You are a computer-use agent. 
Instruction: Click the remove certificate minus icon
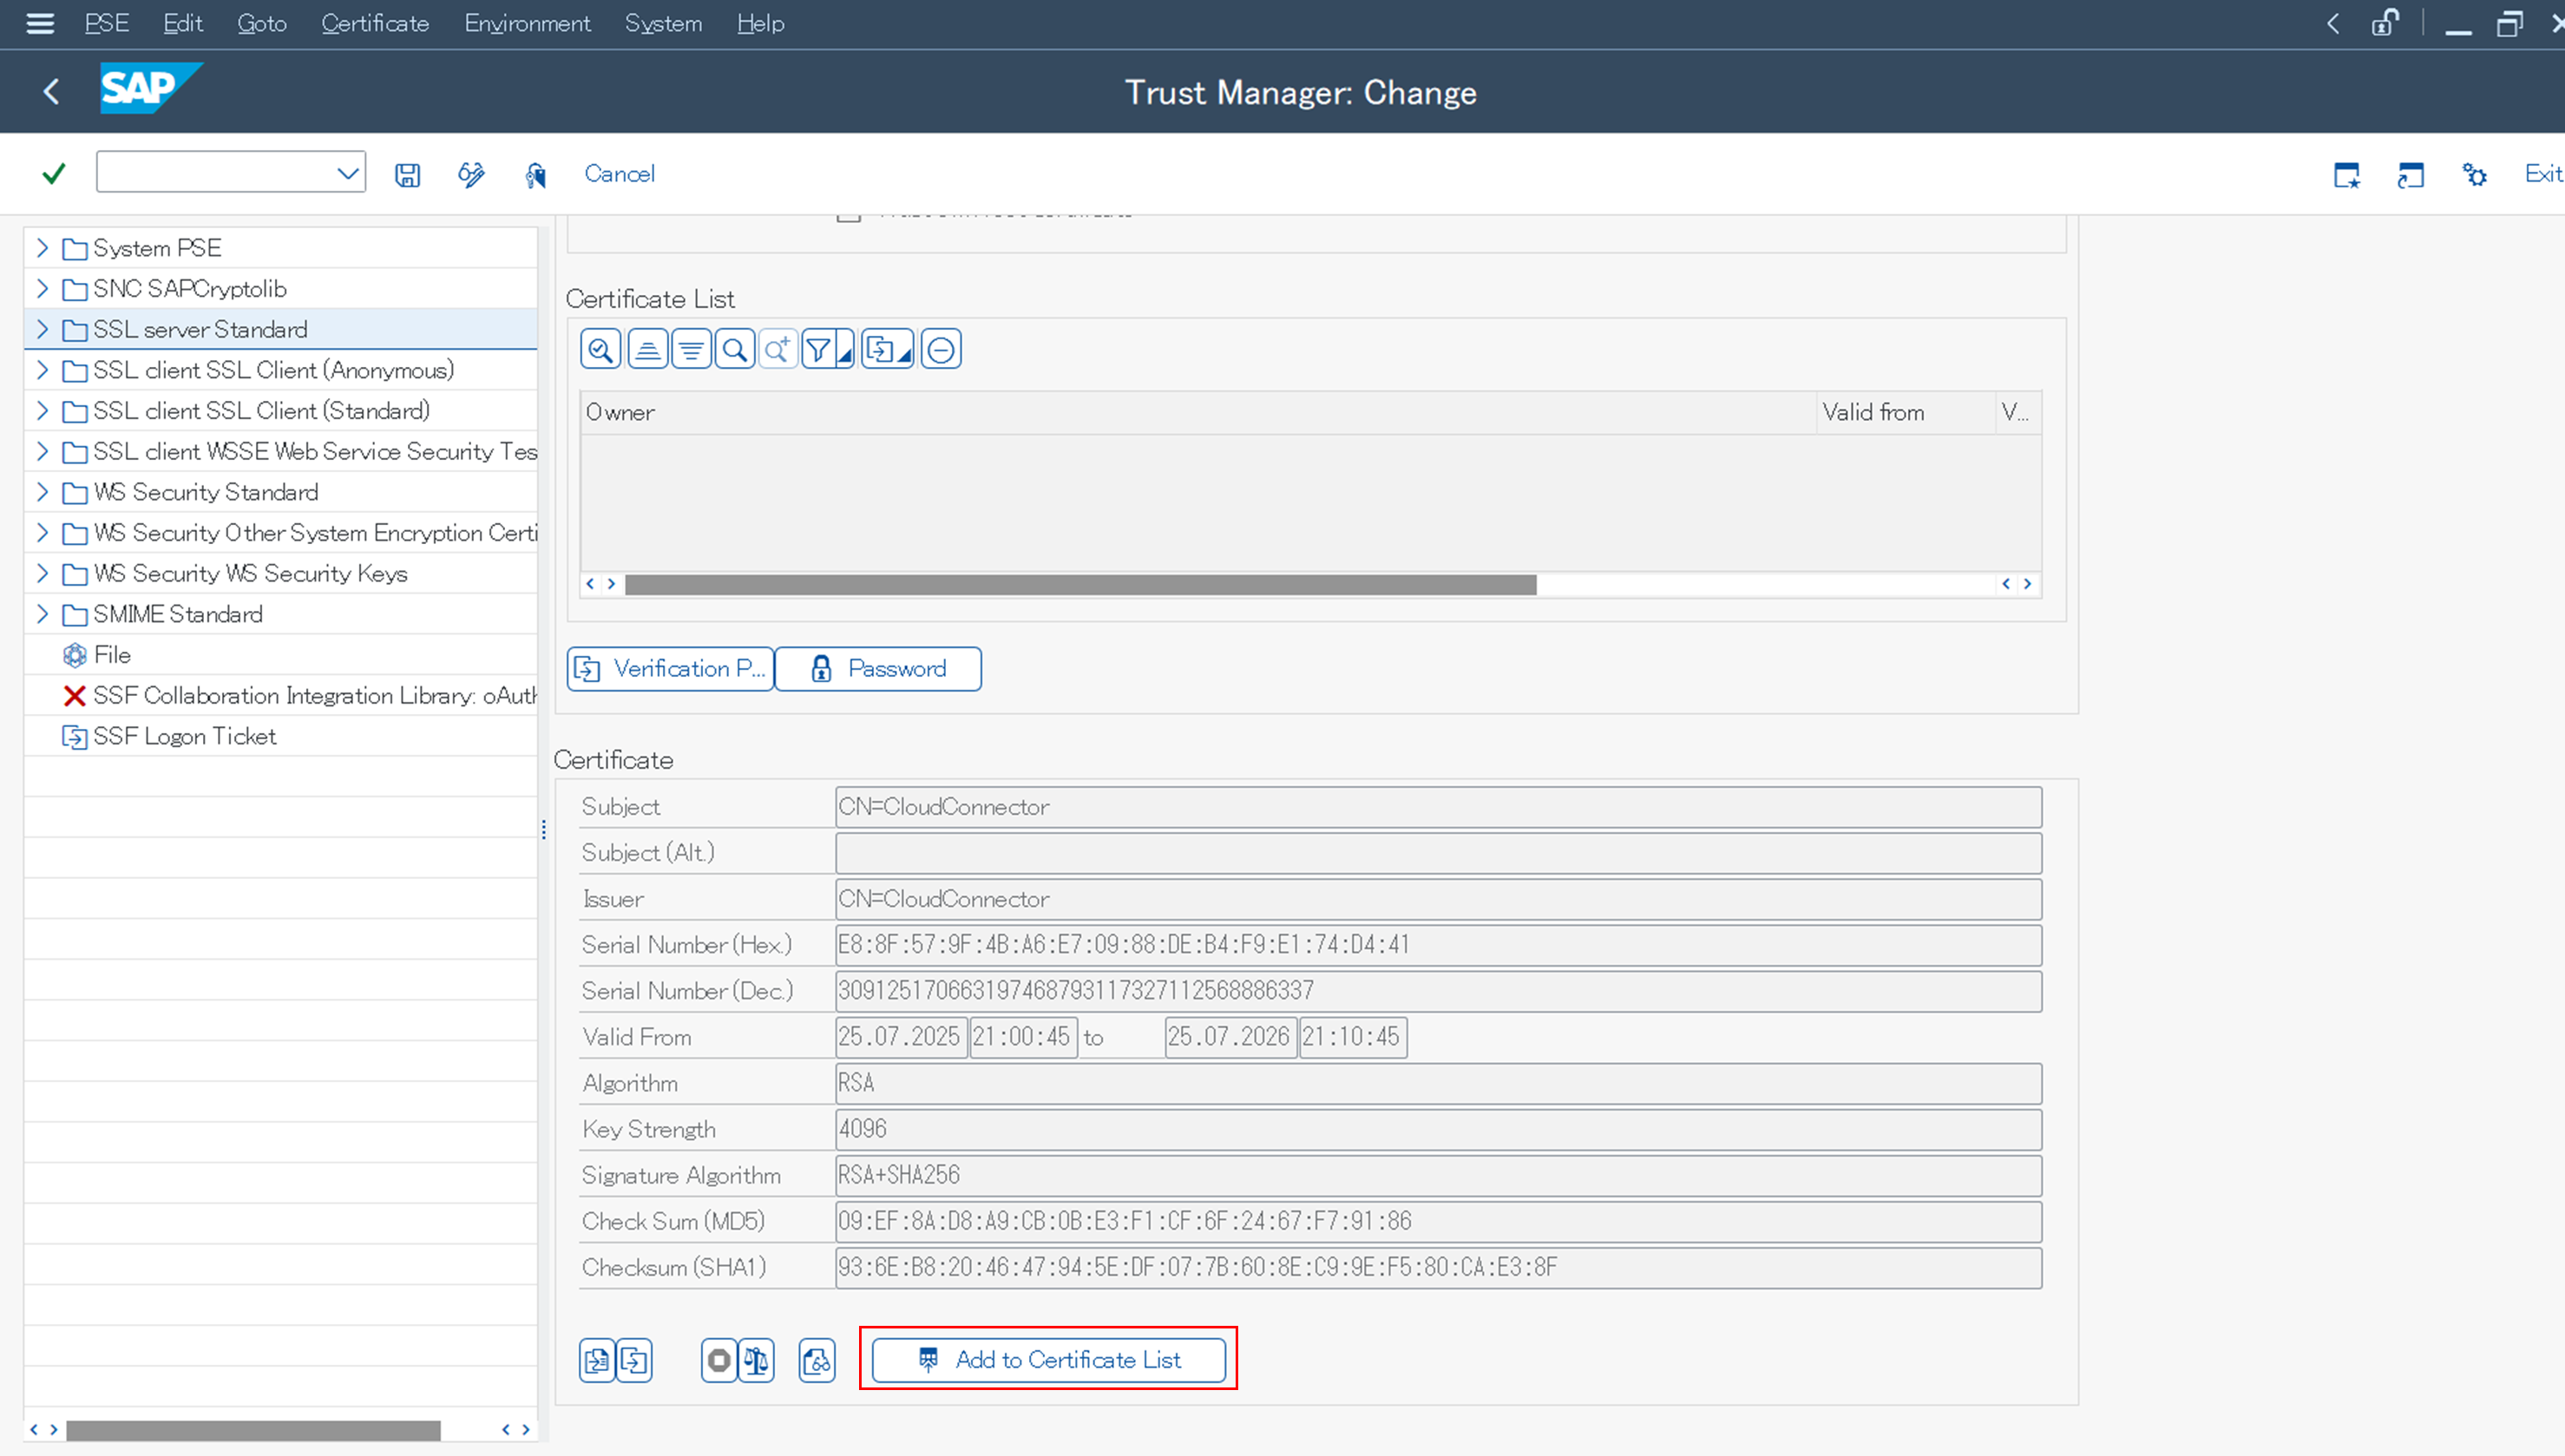pos(940,349)
